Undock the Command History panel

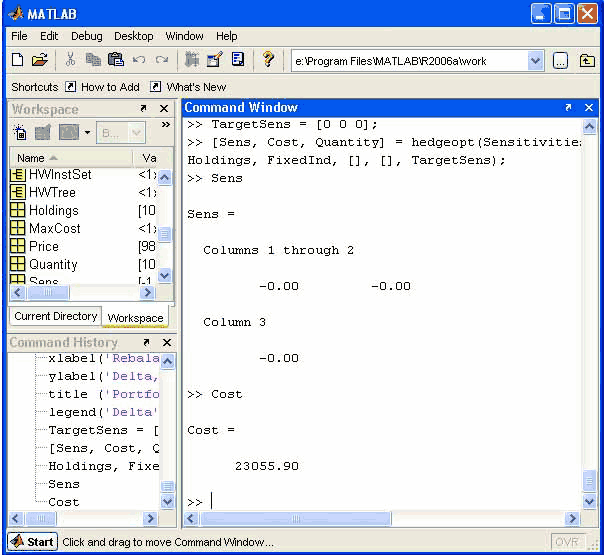146,342
